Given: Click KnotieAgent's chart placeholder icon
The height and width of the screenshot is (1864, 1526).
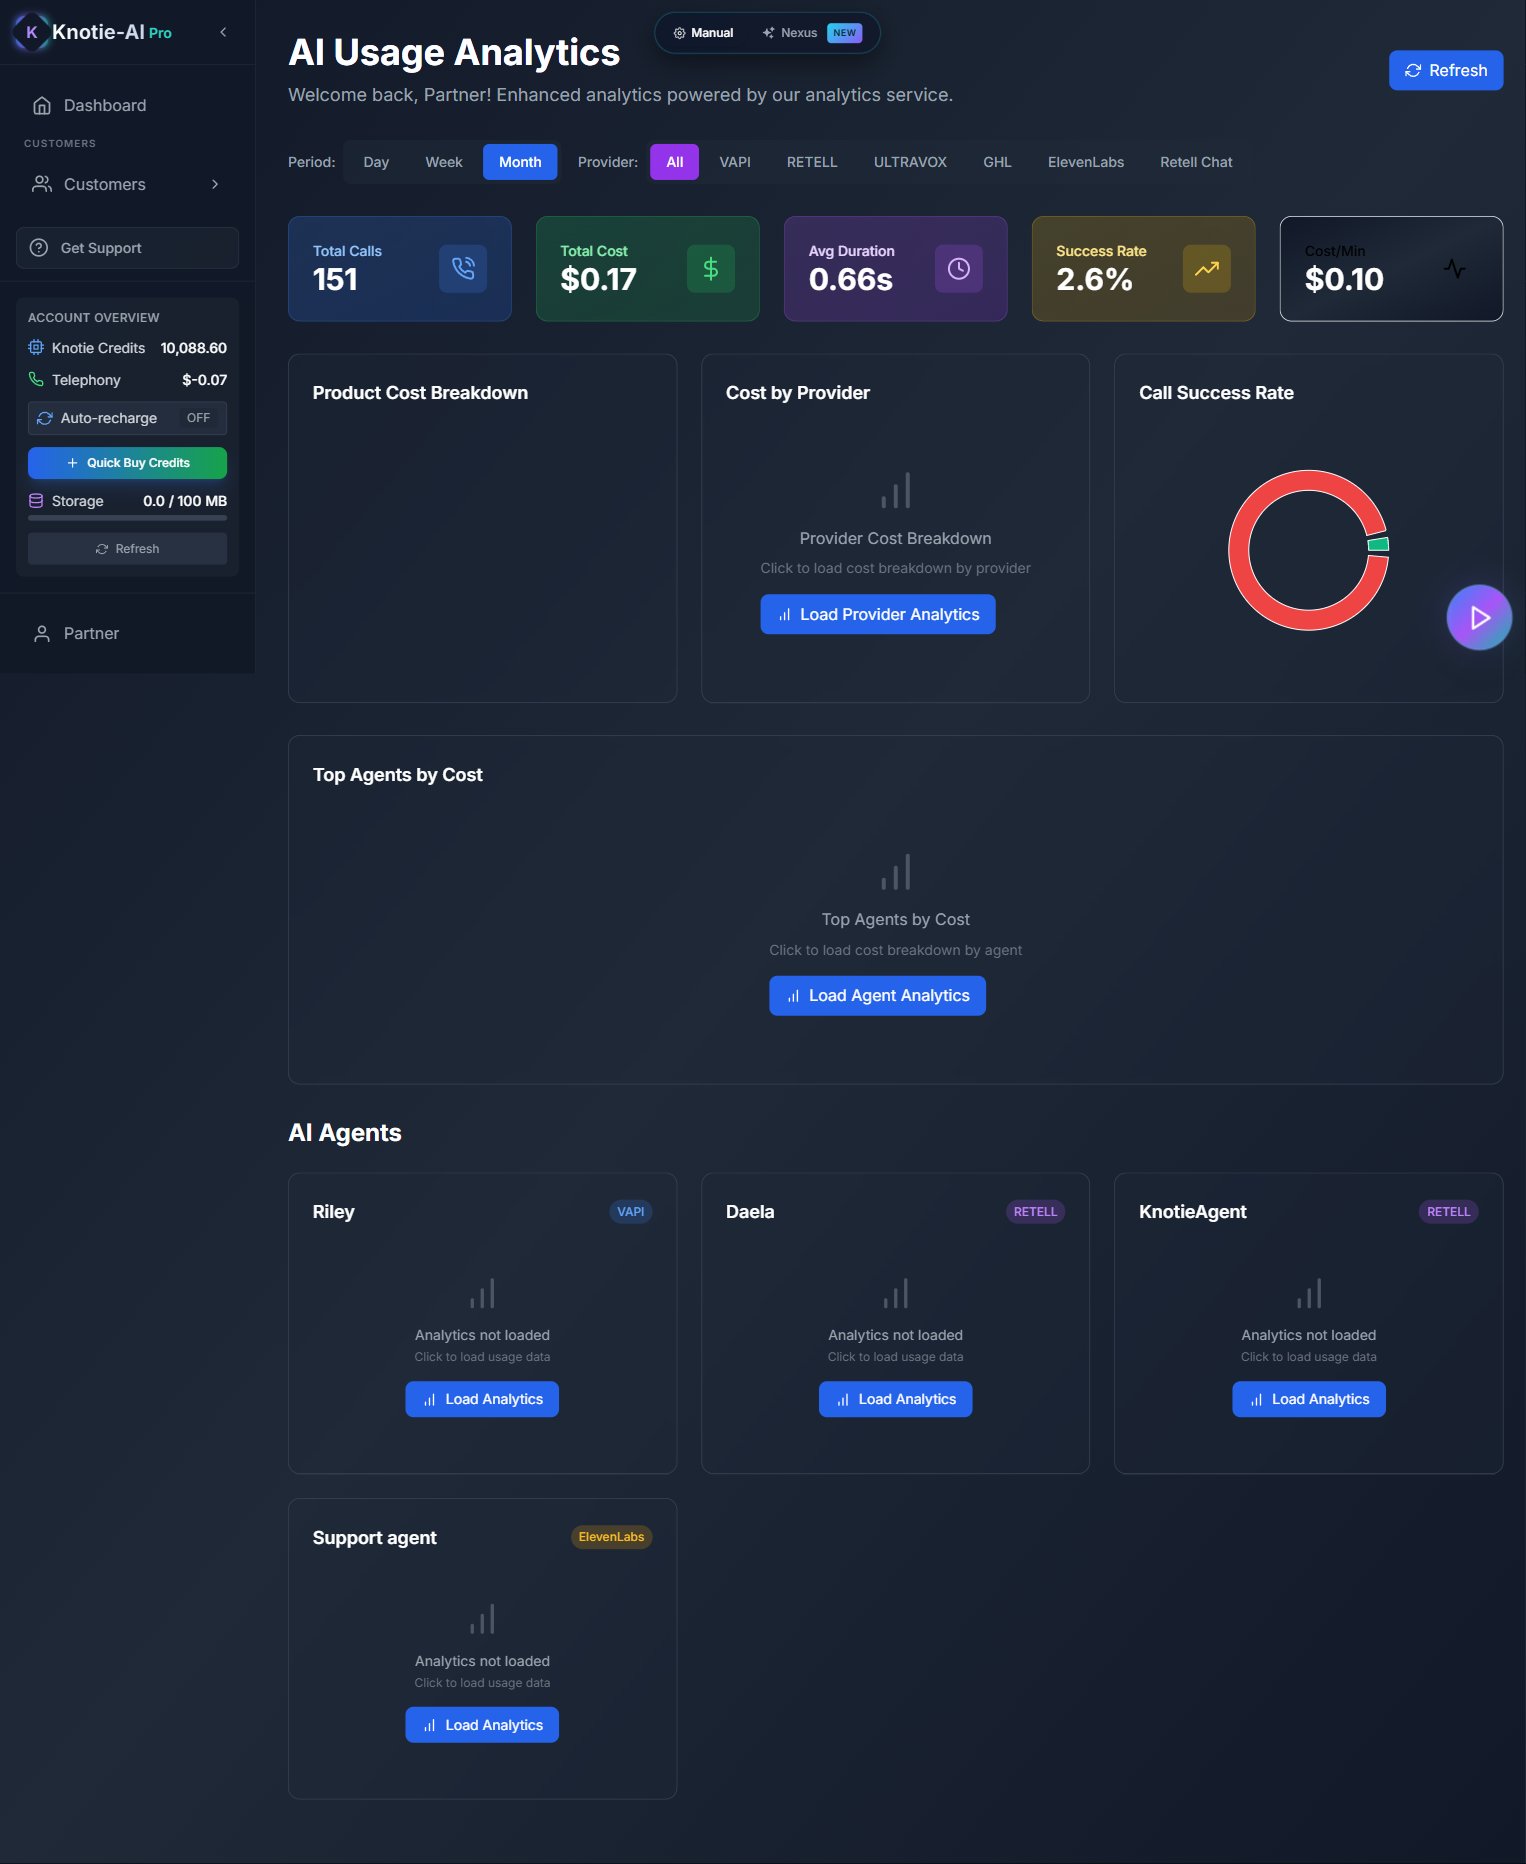Looking at the screenshot, I should pos(1309,1294).
